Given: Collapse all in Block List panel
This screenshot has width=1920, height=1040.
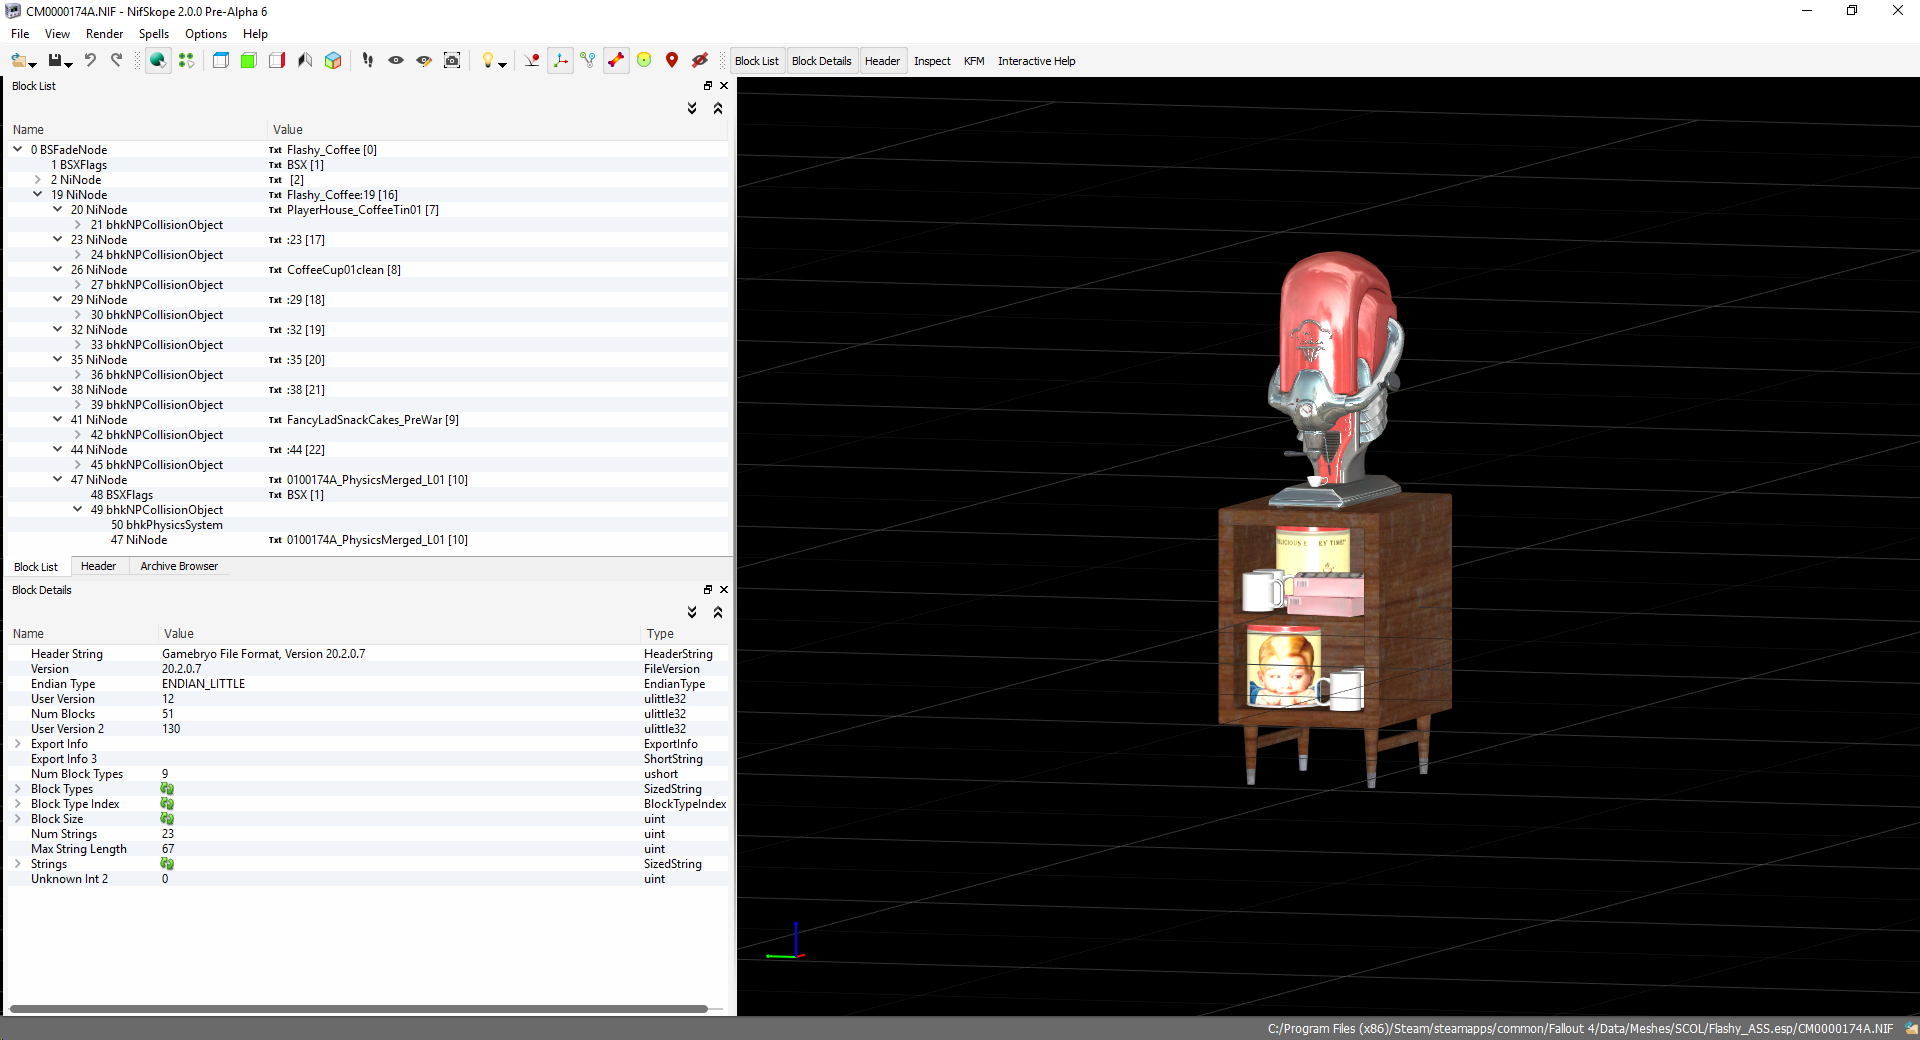Looking at the screenshot, I should click(x=718, y=108).
